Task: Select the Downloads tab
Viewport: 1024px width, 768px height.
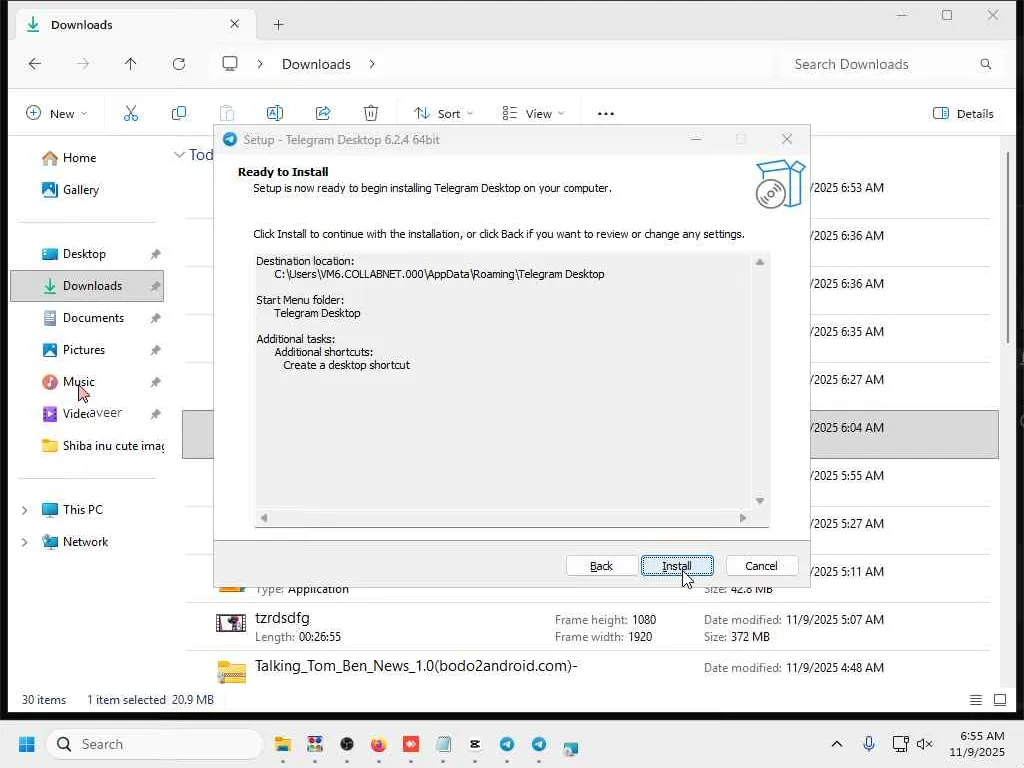Action: click(x=133, y=25)
